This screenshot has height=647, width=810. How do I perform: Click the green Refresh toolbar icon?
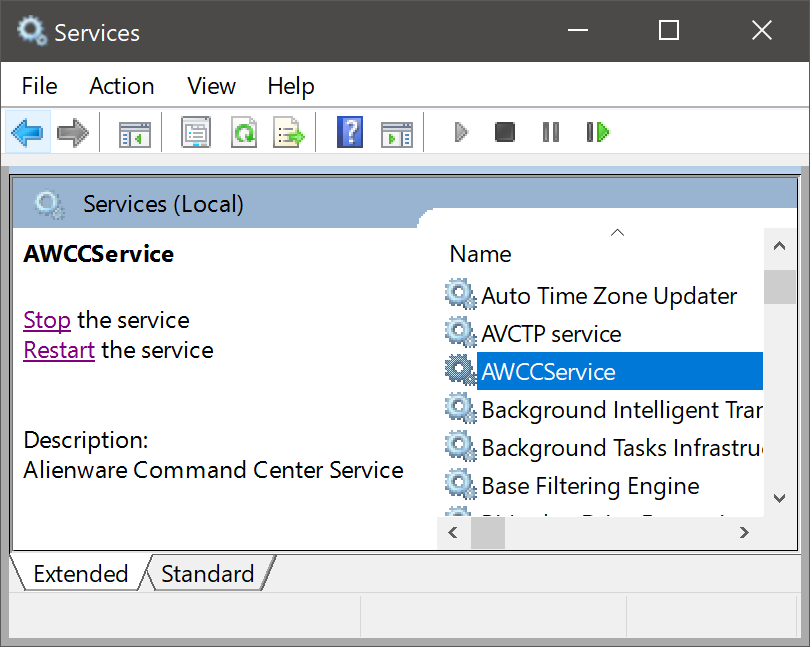point(243,132)
